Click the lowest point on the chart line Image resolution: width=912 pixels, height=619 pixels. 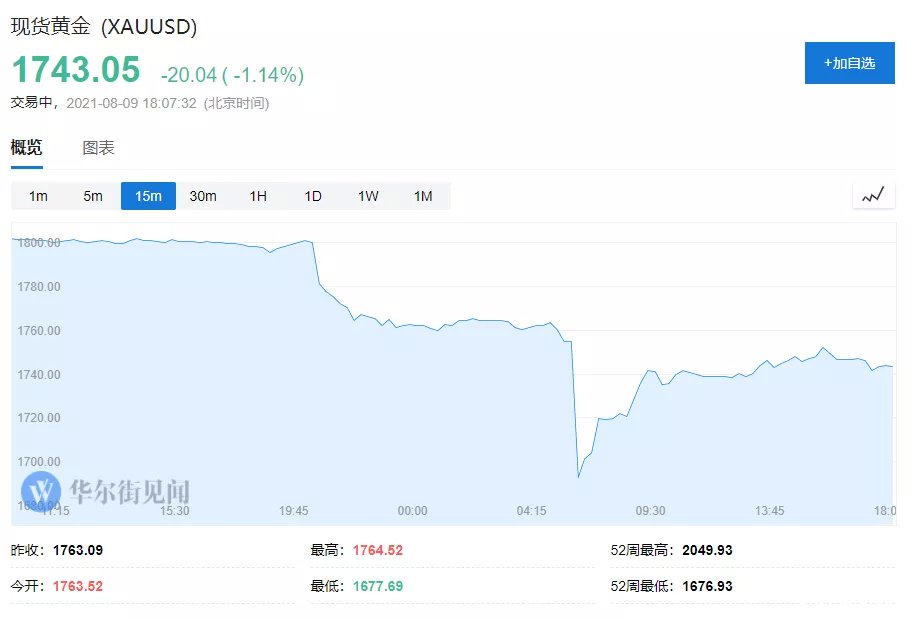tap(579, 476)
